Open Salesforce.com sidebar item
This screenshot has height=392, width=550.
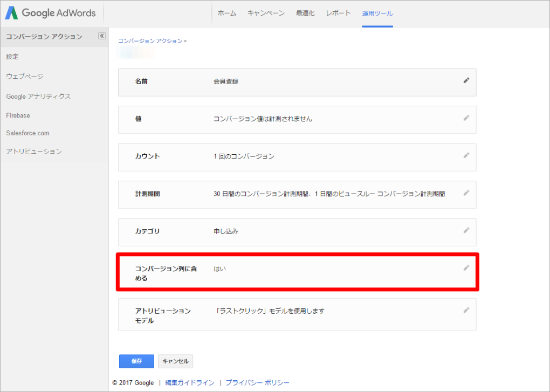pyautogui.click(x=28, y=133)
